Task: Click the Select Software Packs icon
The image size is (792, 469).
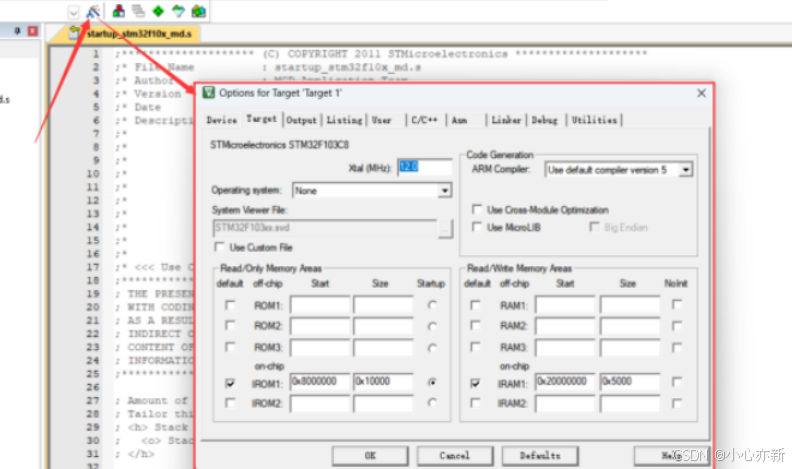Action: (178, 11)
